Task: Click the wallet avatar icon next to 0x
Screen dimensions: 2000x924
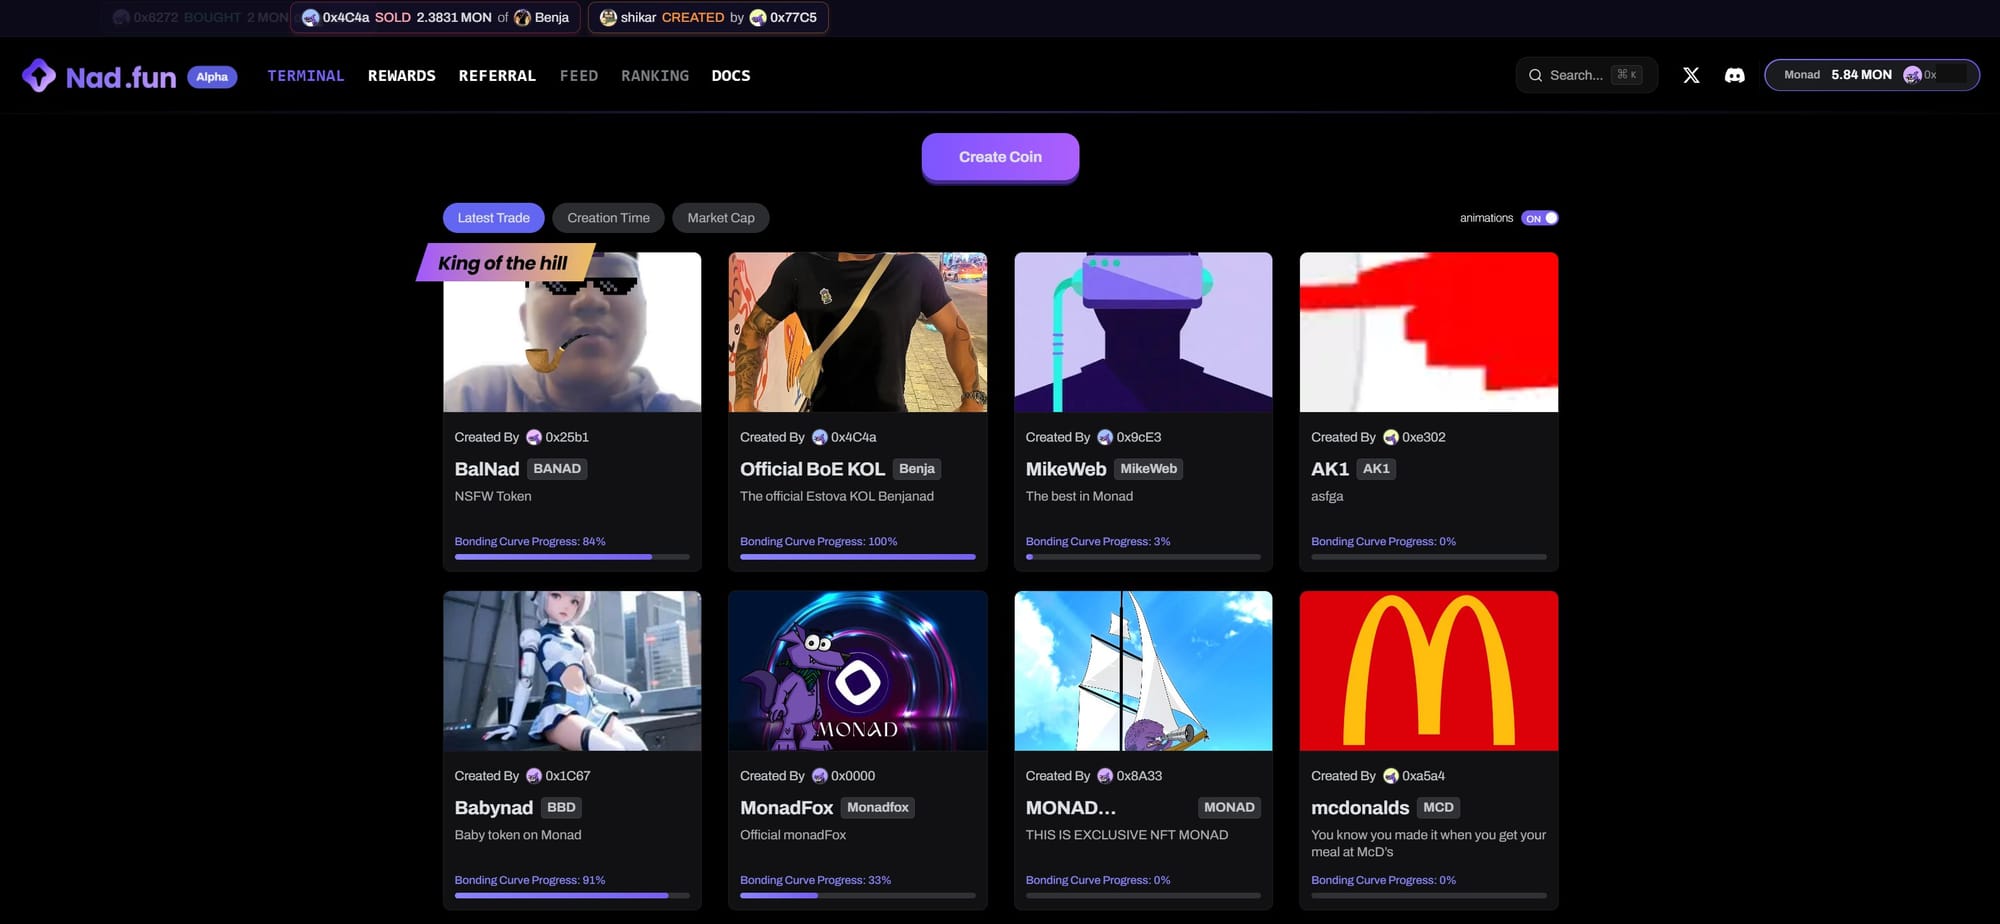Action: pyautogui.click(x=1912, y=75)
